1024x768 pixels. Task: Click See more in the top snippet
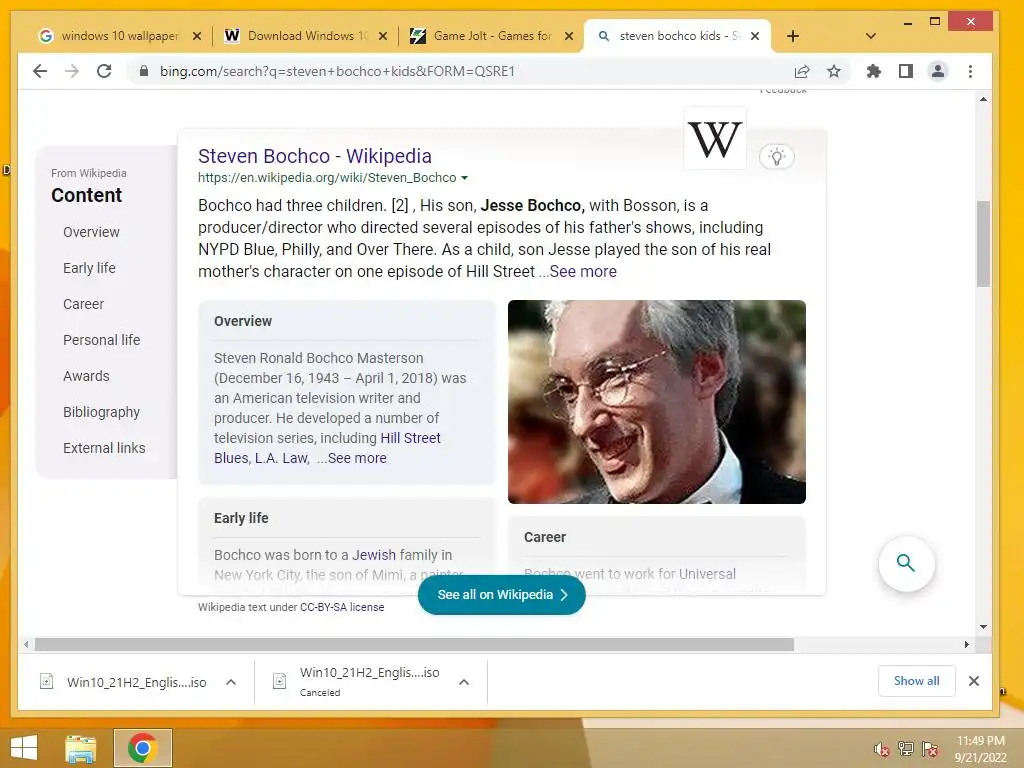point(583,272)
